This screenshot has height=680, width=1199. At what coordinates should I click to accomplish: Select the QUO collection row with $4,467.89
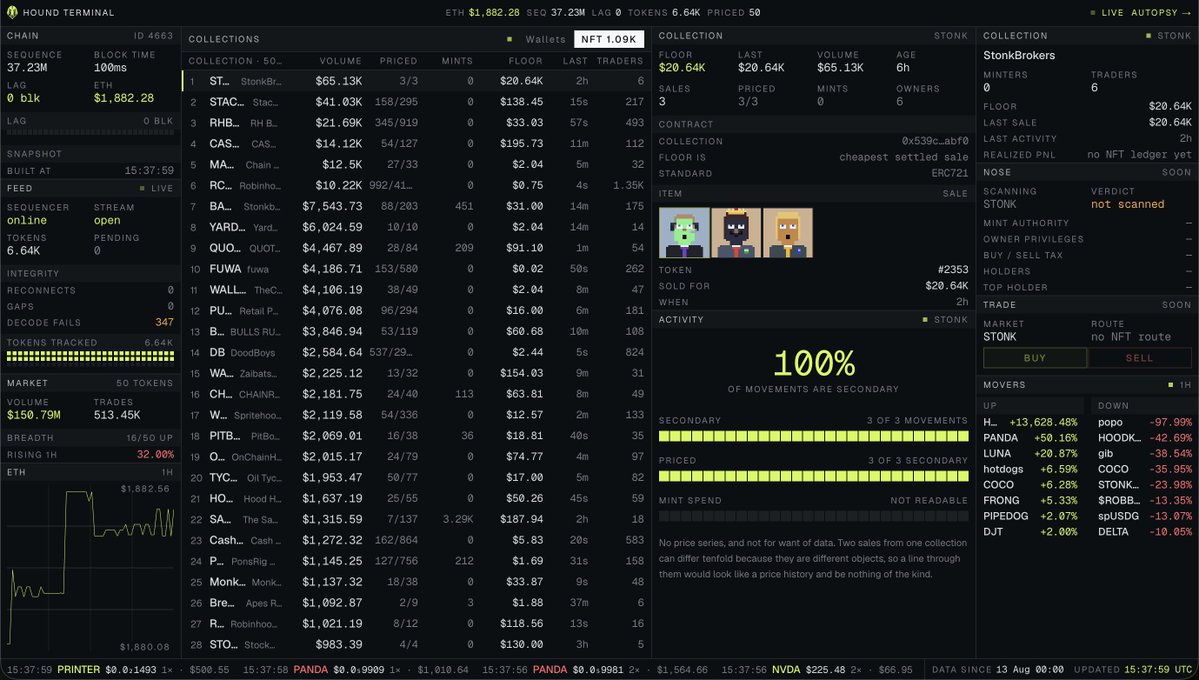(x=417, y=248)
